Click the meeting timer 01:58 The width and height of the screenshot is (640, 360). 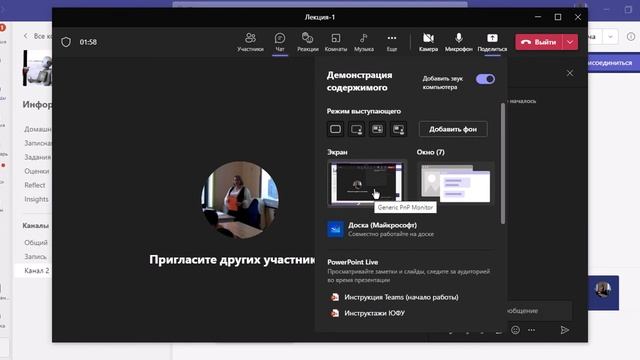(88, 42)
